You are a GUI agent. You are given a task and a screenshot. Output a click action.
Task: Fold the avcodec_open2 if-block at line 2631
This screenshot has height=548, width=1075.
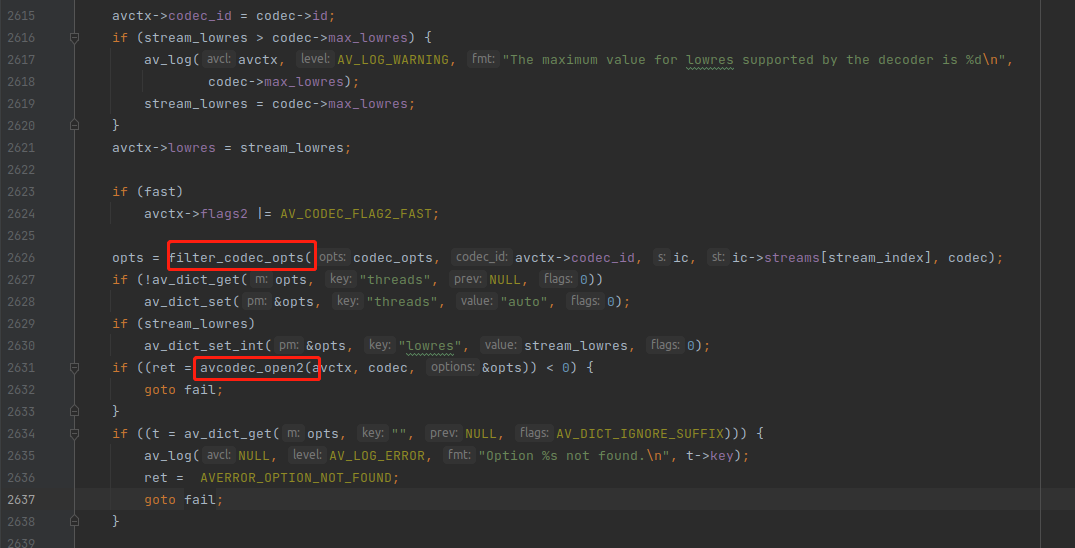click(74, 368)
